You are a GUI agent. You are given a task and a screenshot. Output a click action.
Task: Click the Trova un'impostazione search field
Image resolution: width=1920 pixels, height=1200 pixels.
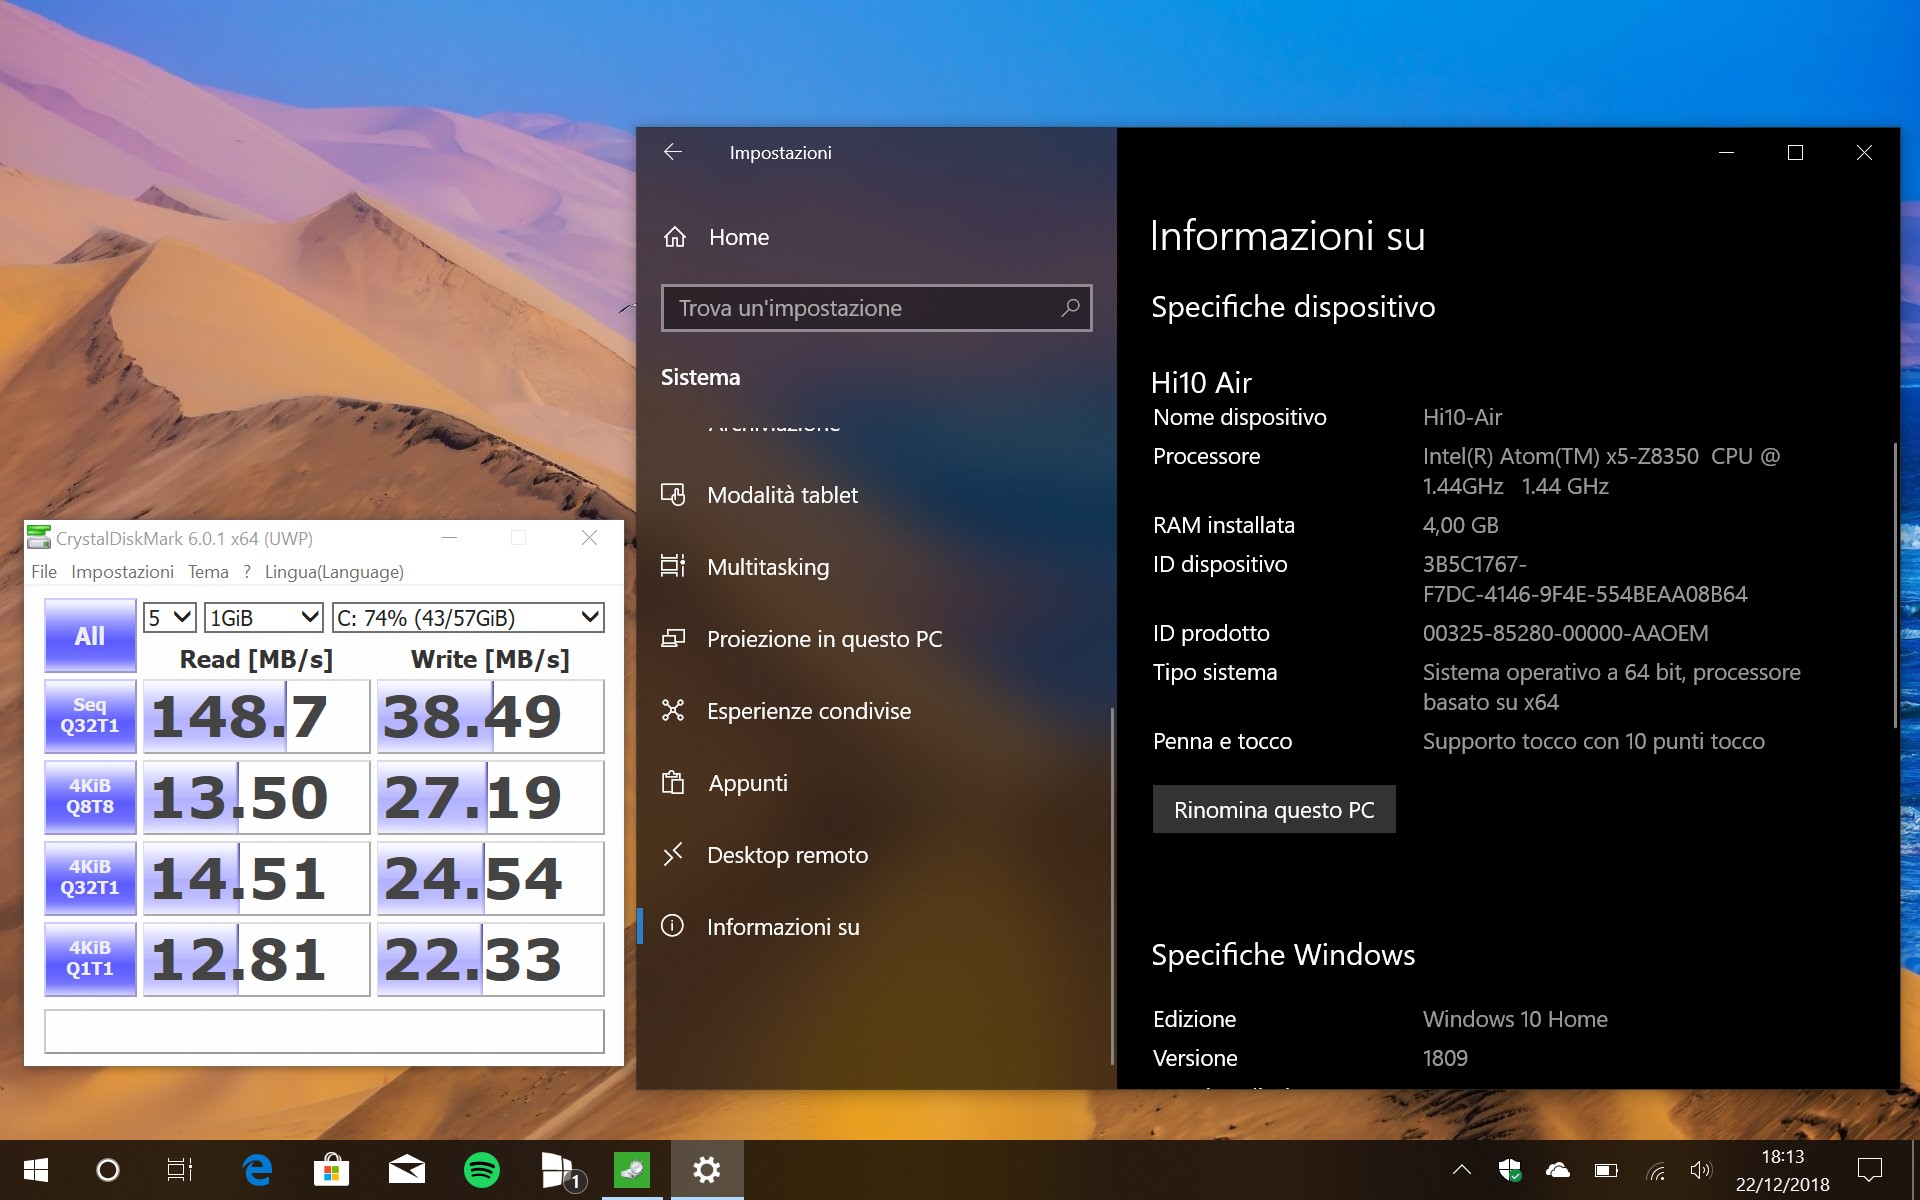point(876,308)
